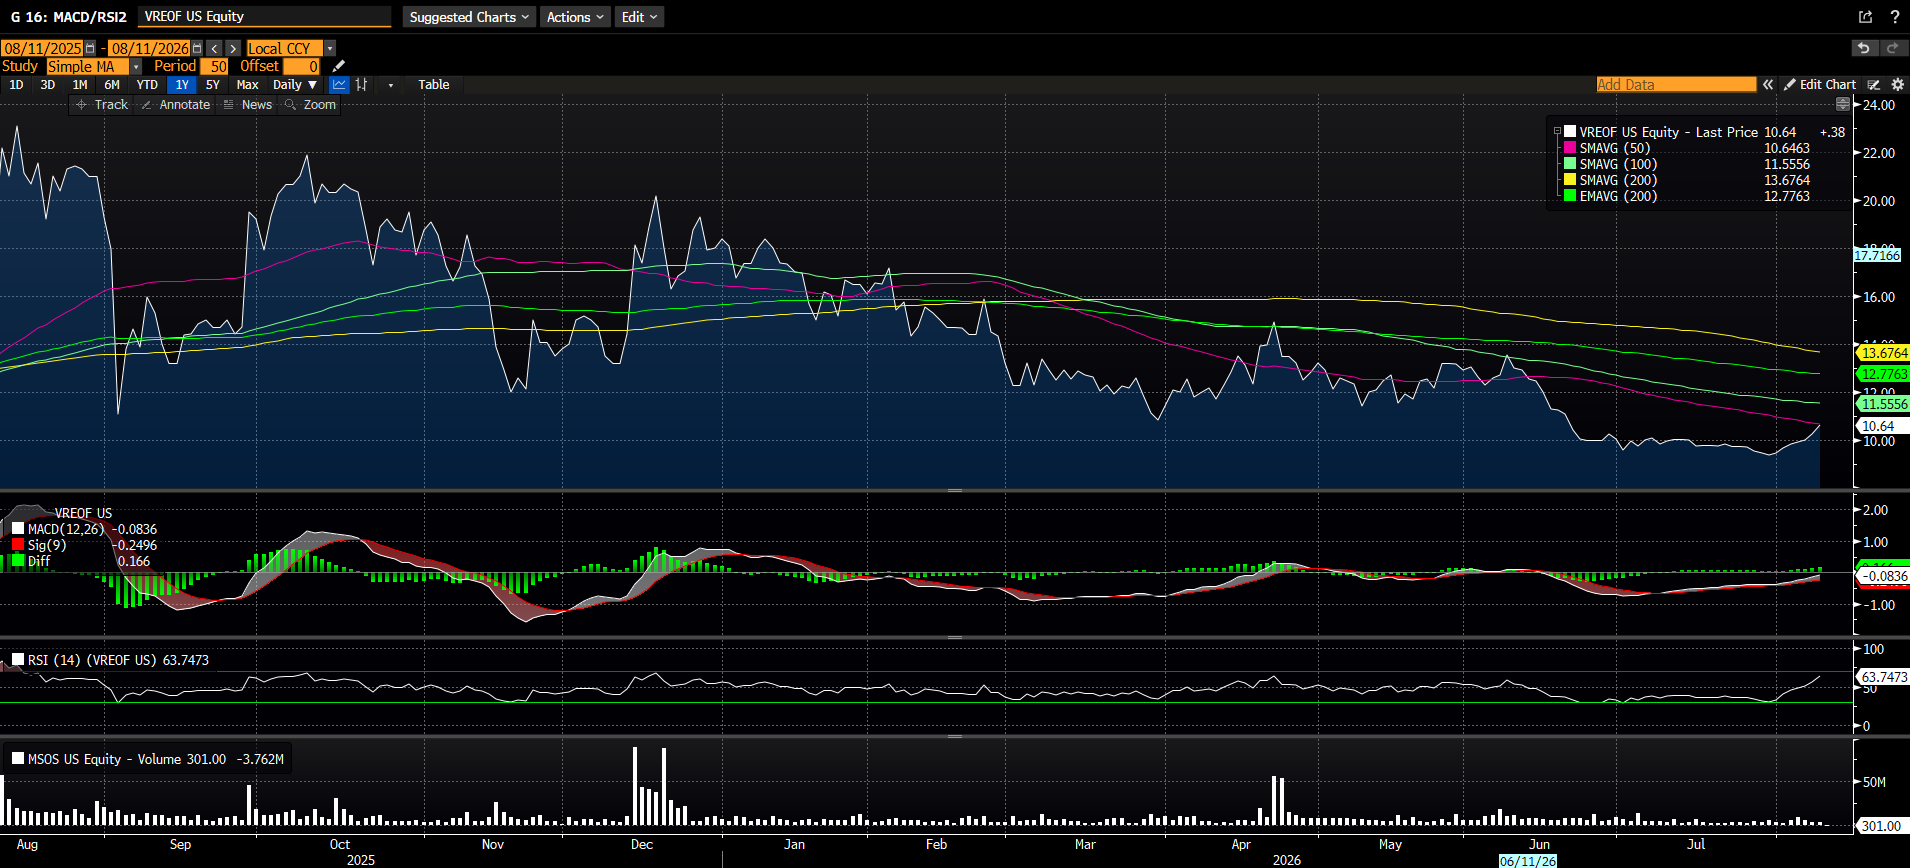Click the SMAVG (50) magenta color swatch
Screen dimensions: 1910x868
coord(1570,148)
